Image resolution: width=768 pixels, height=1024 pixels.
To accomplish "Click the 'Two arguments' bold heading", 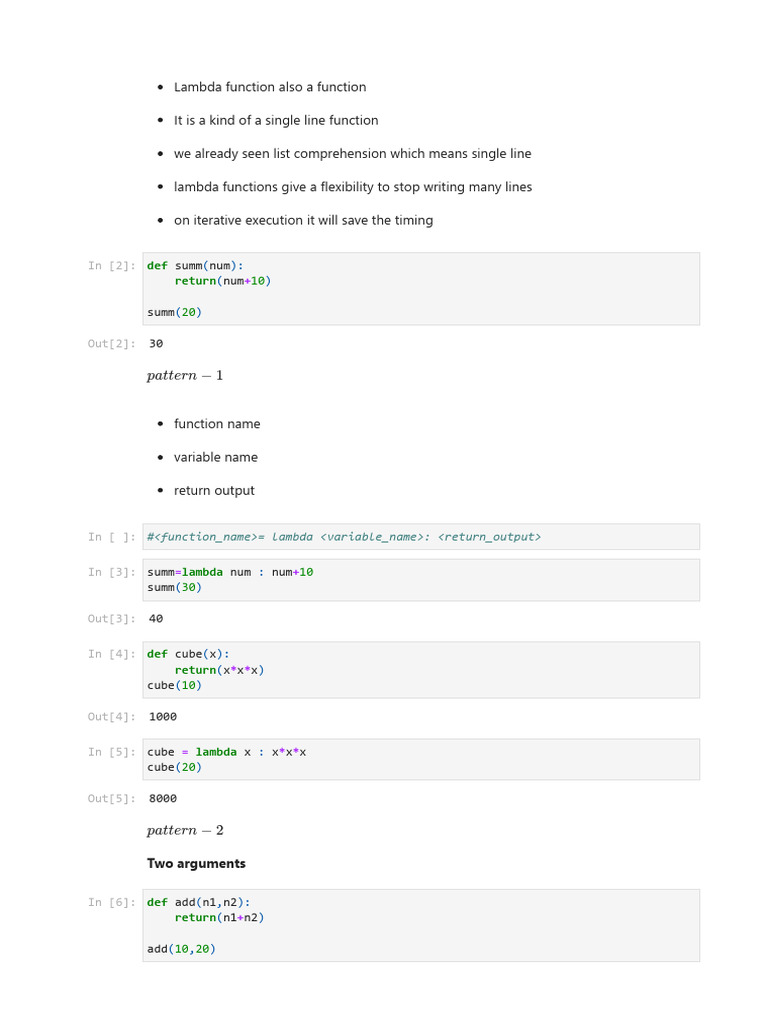I will [196, 864].
